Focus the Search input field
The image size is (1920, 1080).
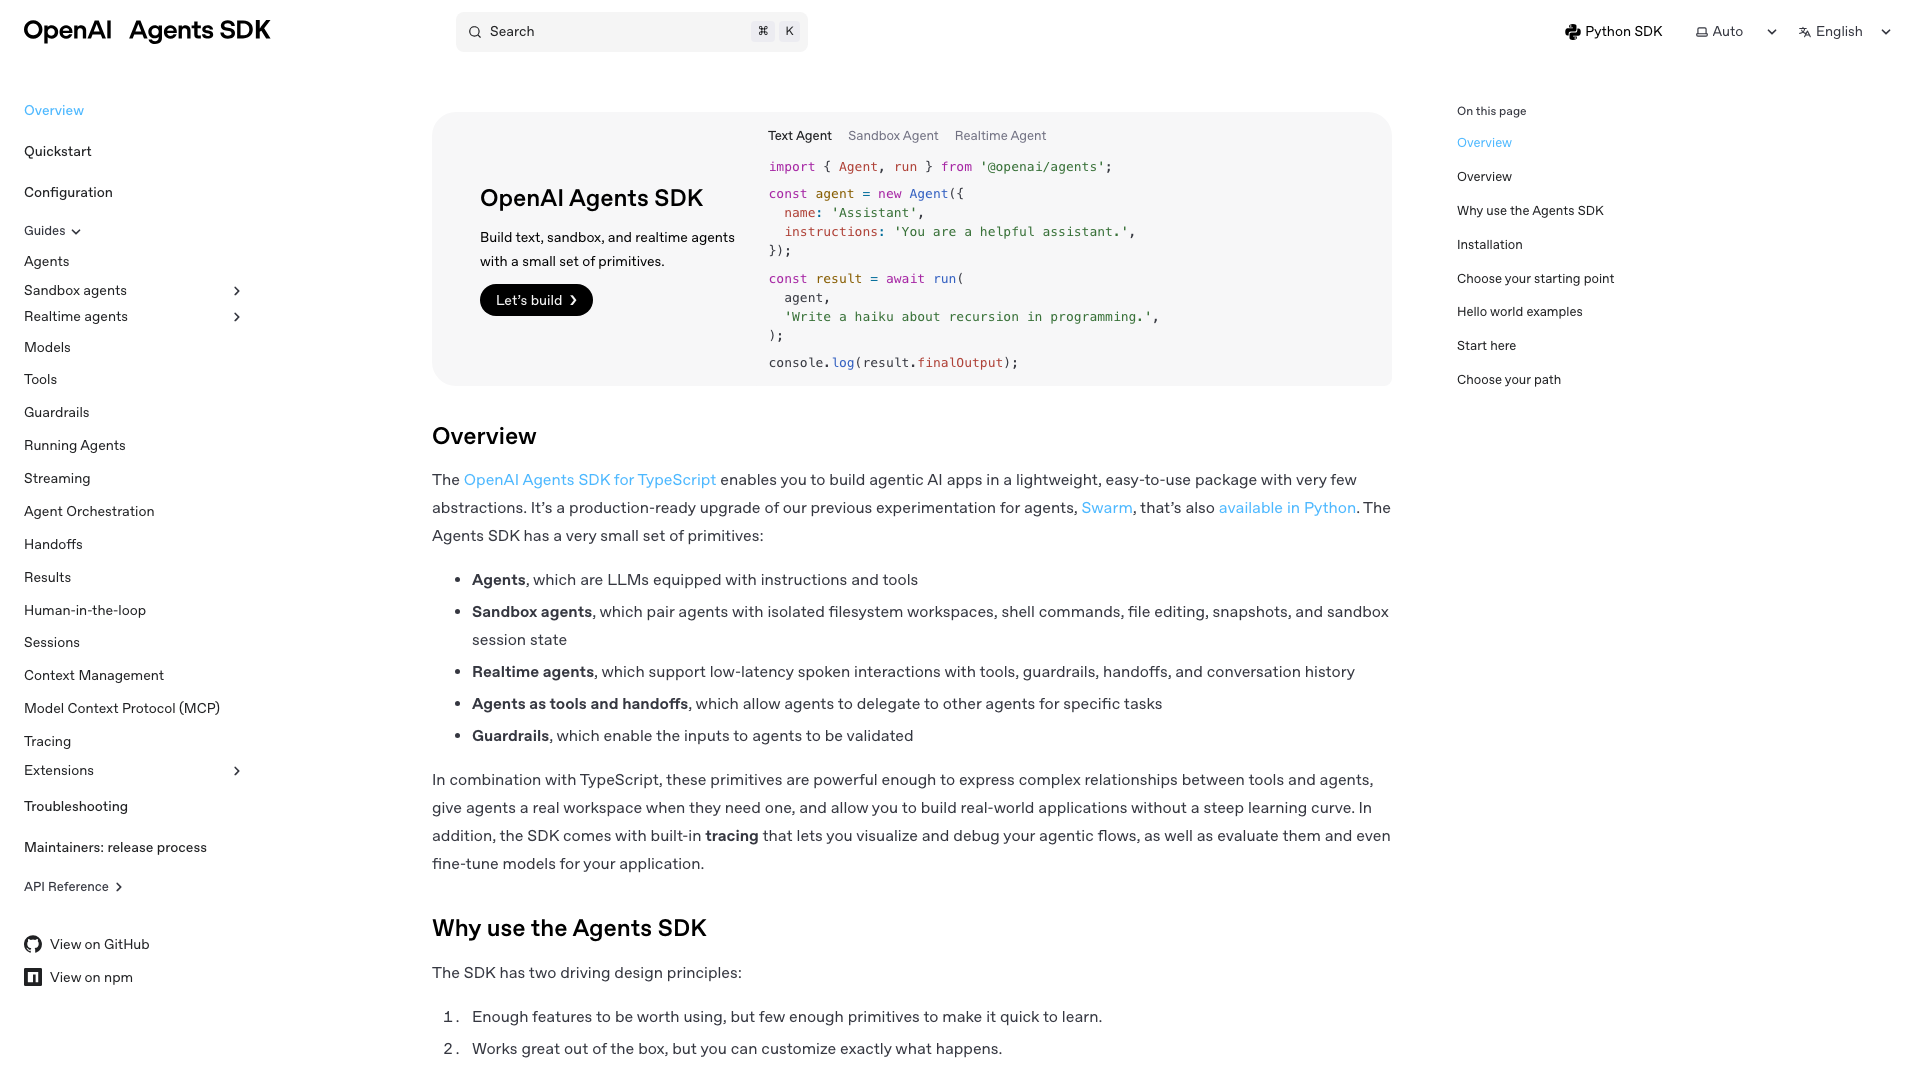(x=631, y=32)
